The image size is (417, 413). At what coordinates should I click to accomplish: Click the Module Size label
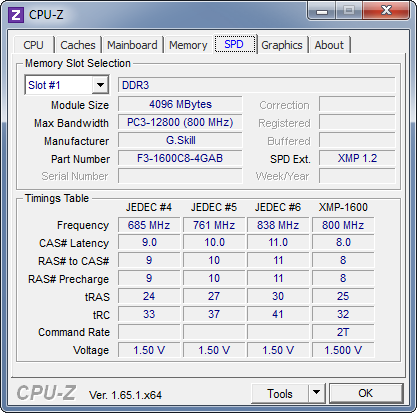[80, 105]
